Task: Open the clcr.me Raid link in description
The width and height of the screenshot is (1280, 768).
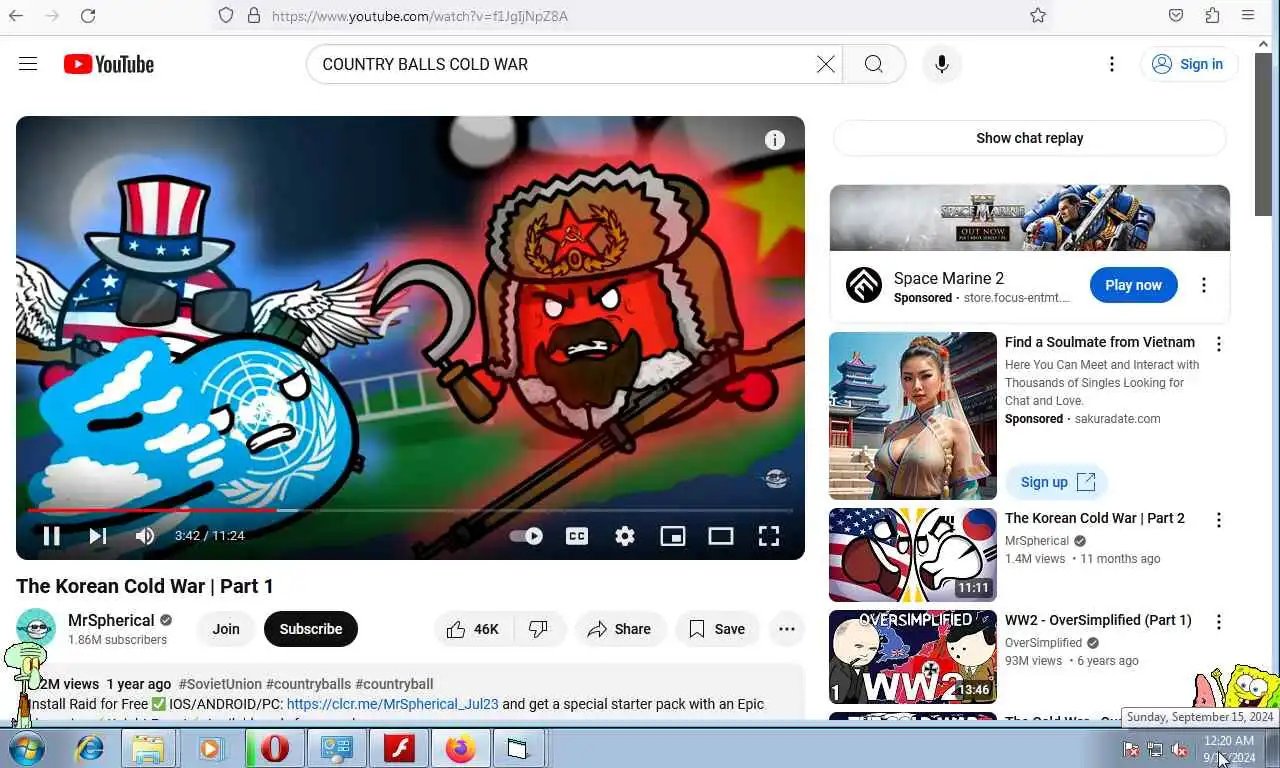Action: click(x=393, y=704)
